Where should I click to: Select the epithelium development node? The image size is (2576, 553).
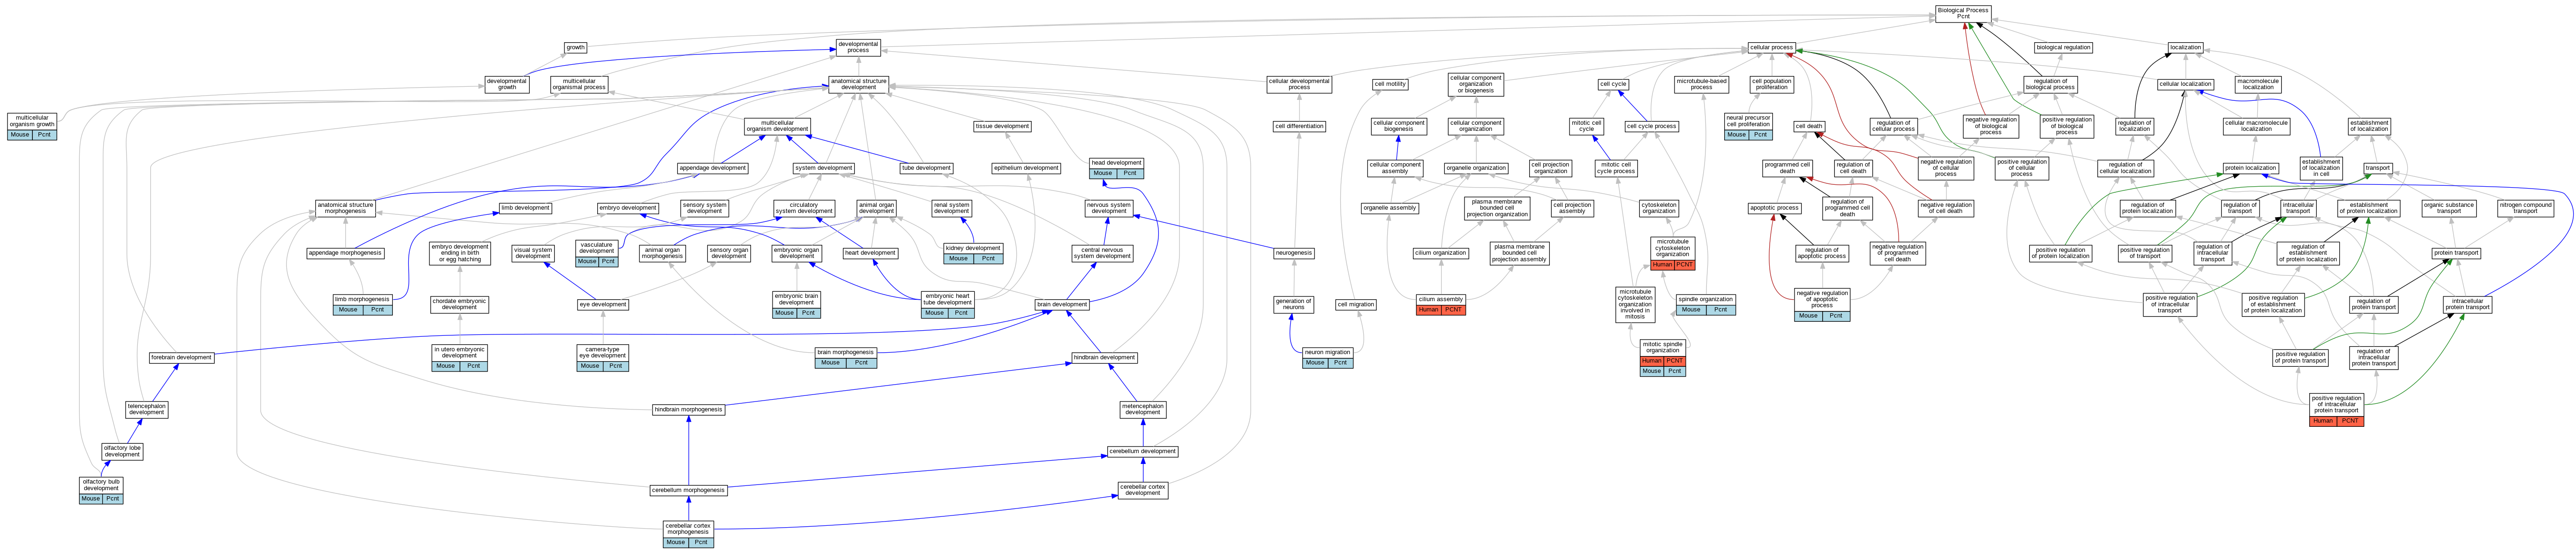[x=1026, y=168]
